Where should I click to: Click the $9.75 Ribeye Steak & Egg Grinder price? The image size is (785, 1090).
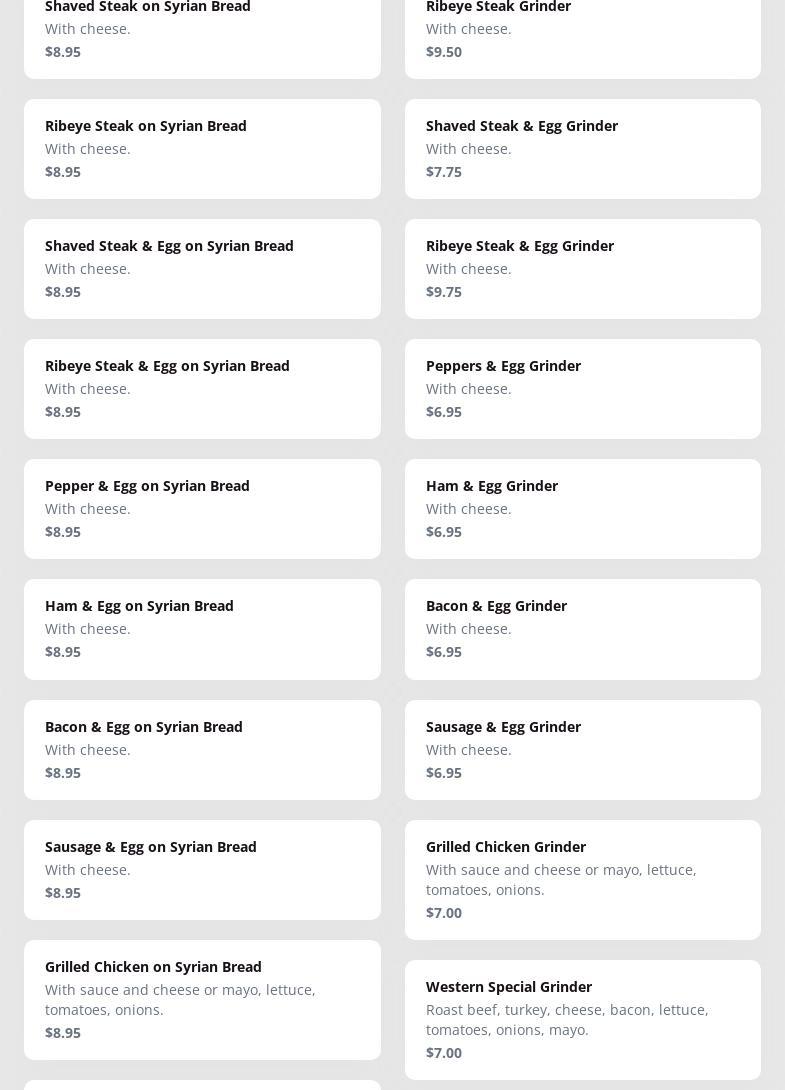coord(444,292)
